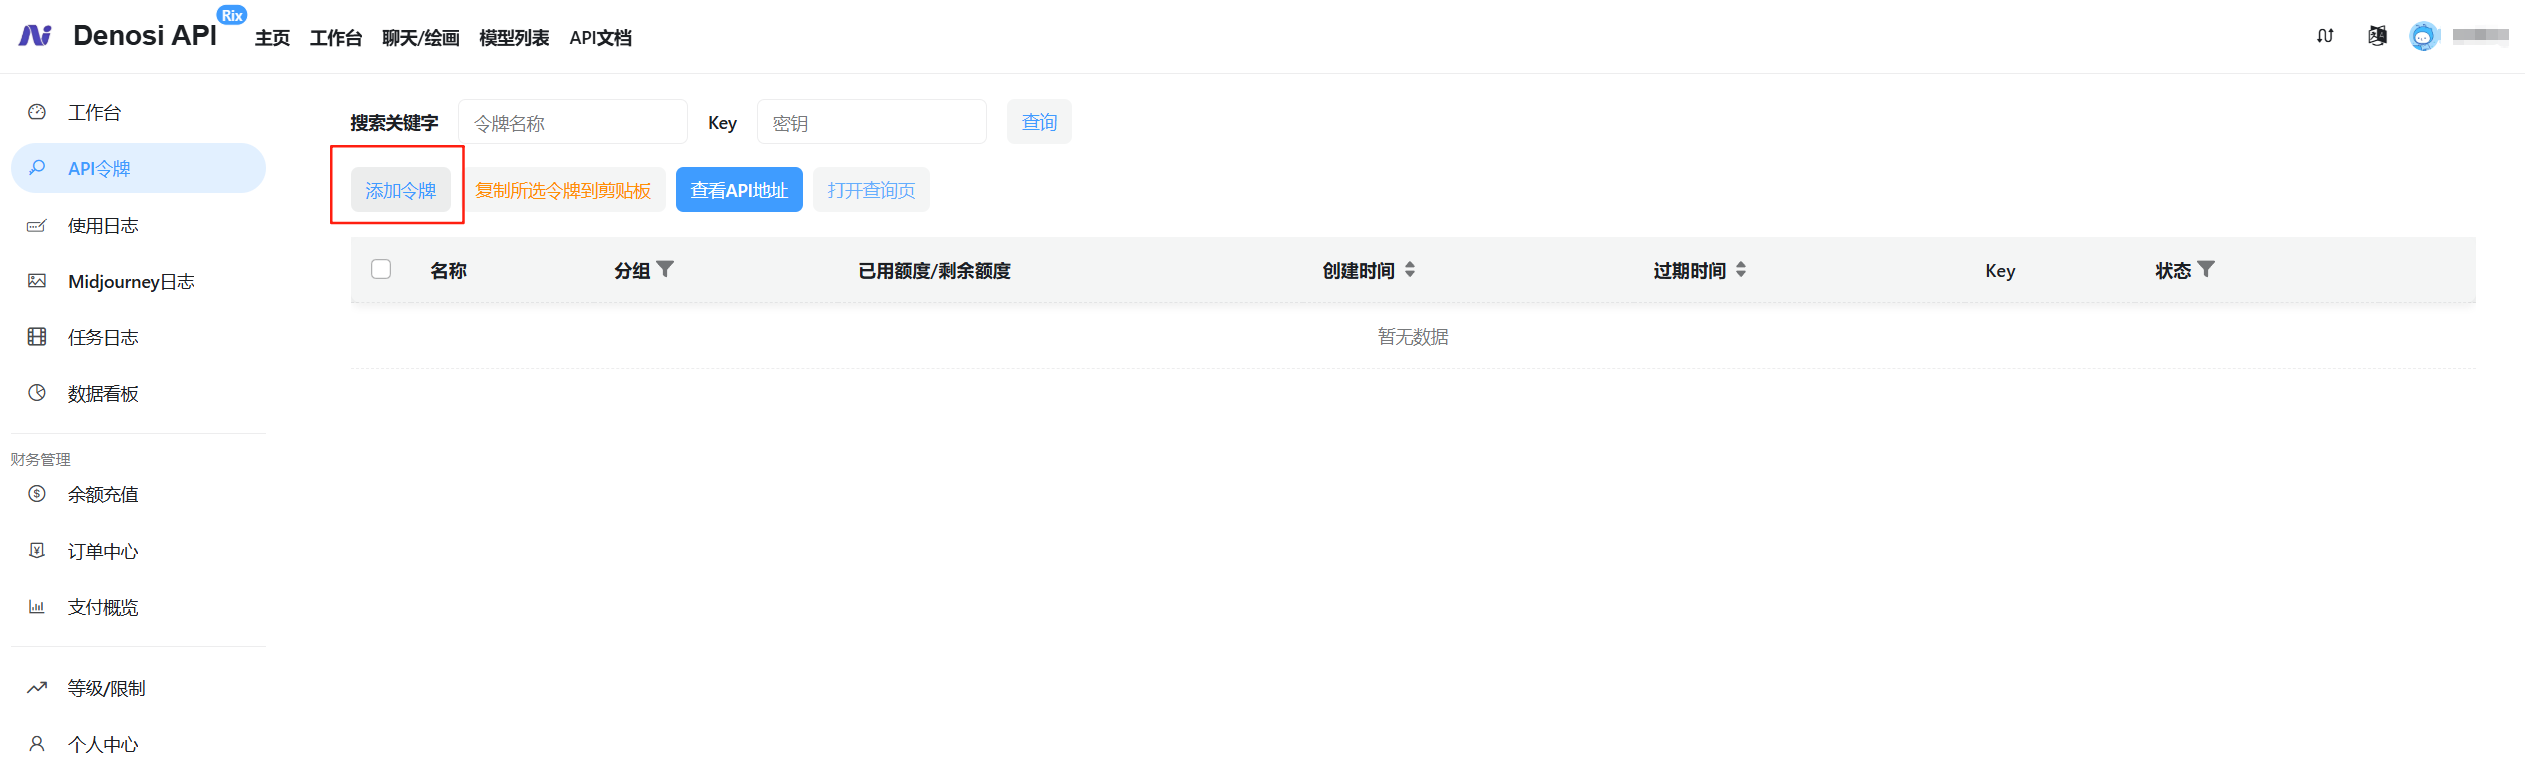
Task: Click the Denosi API logo icon
Action: click(x=35, y=36)
